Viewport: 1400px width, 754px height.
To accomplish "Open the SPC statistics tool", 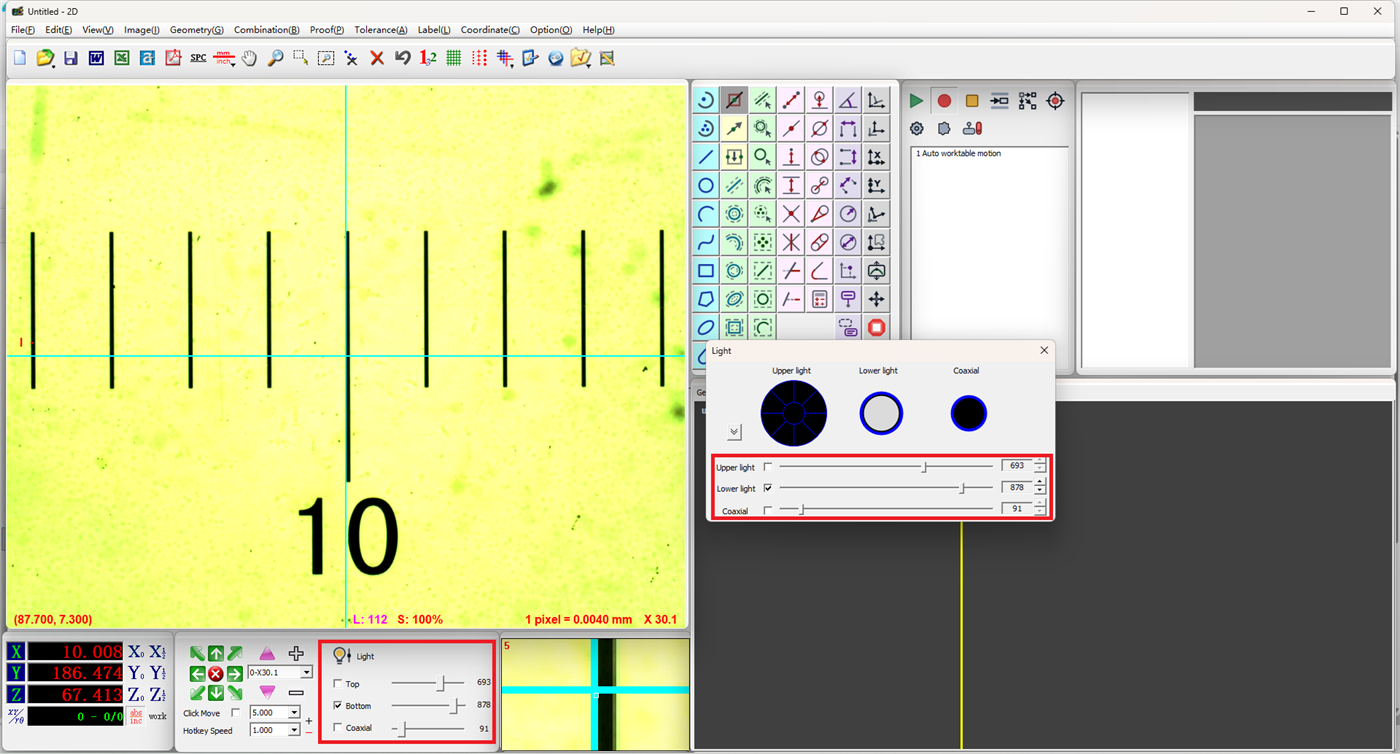I will pyautogui.click(x=198, y=58).
